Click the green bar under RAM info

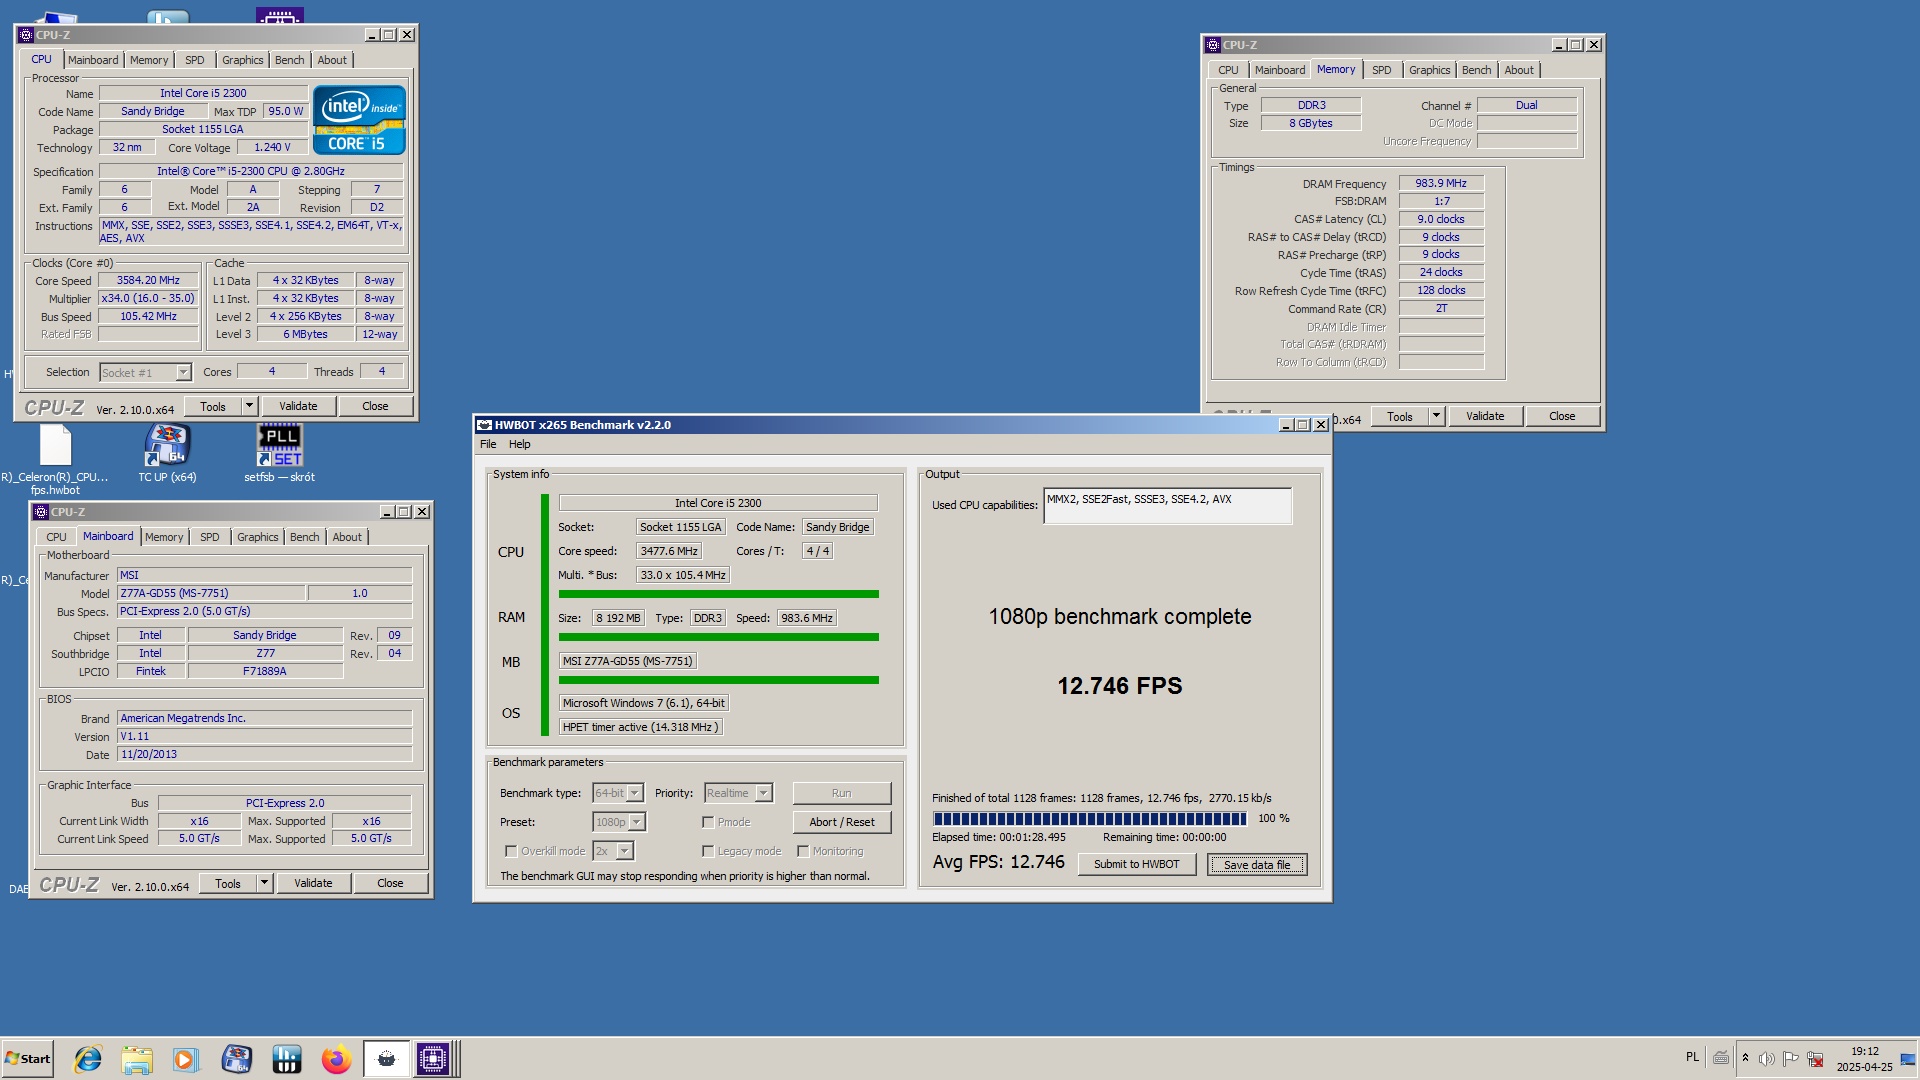[x=718, y=637]
